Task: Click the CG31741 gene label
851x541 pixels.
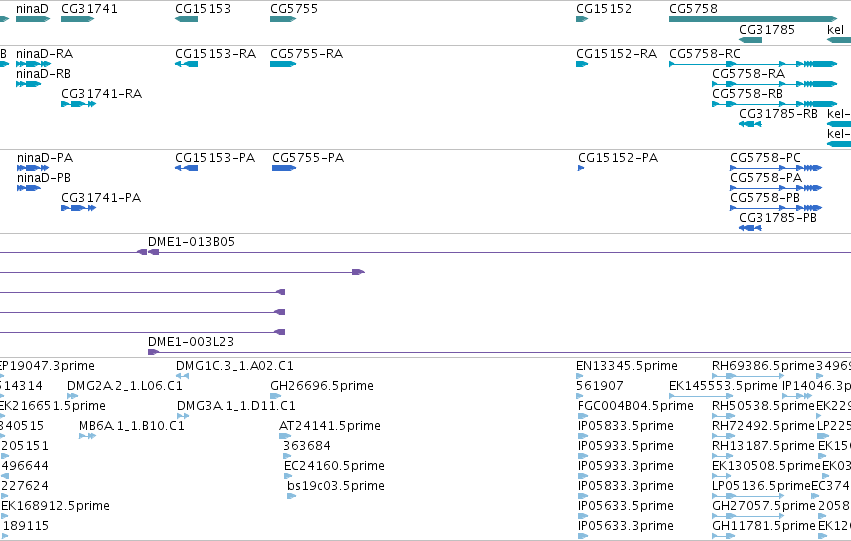Action: (89, 9)
